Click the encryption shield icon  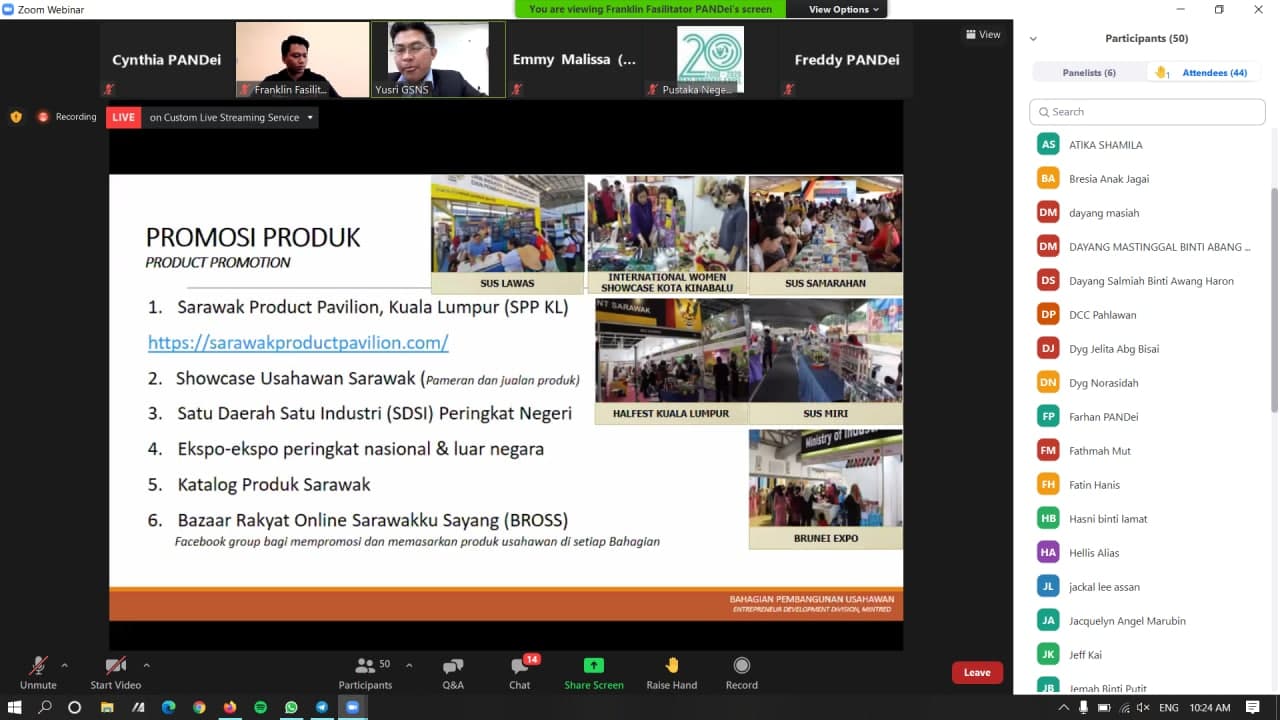[16, 117]
